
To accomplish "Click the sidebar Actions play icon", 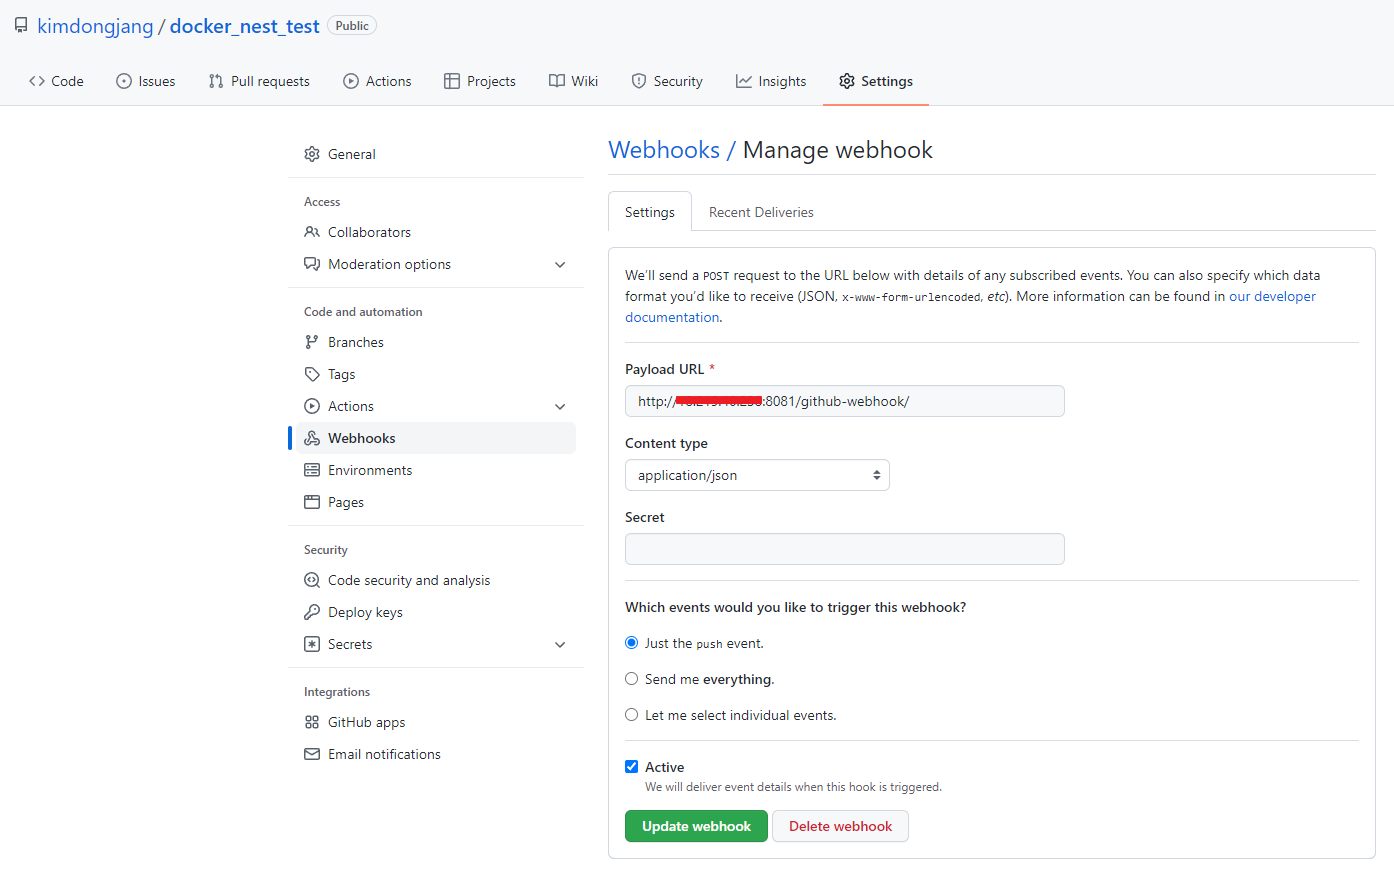I will (312, 406).
